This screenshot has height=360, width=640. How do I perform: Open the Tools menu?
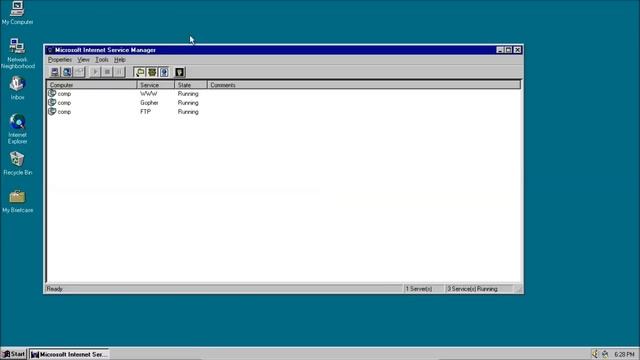[x=102, y=60]
